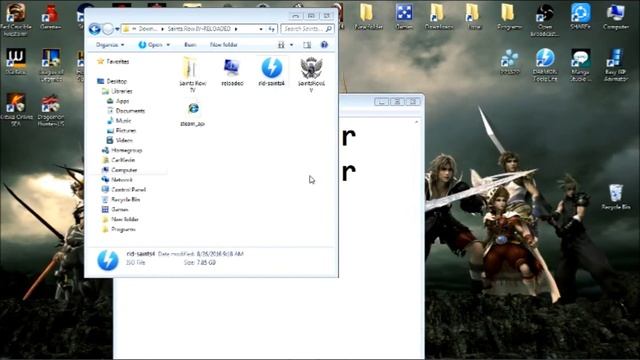This screenshot has width=640, height=360.
Task: Click the Downloads segment in the address path
Action: (148, 29)
